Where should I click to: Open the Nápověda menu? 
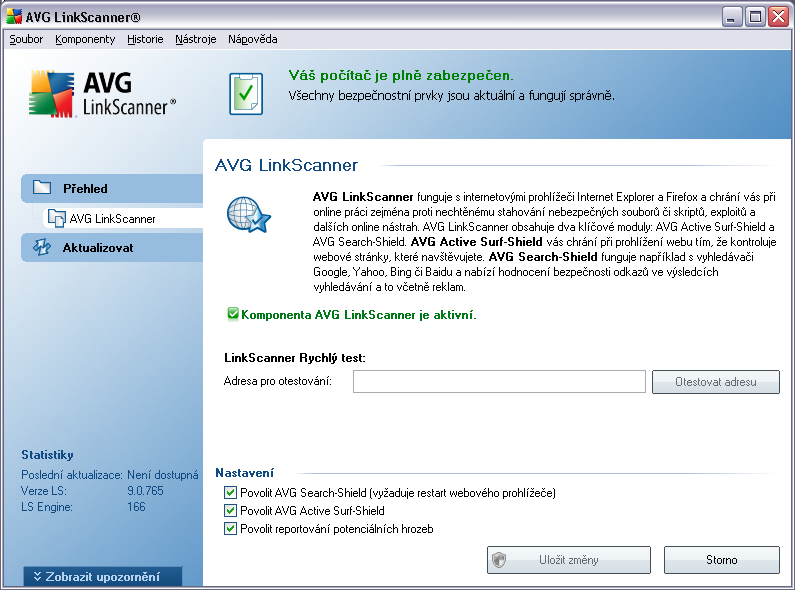[252, 39]
